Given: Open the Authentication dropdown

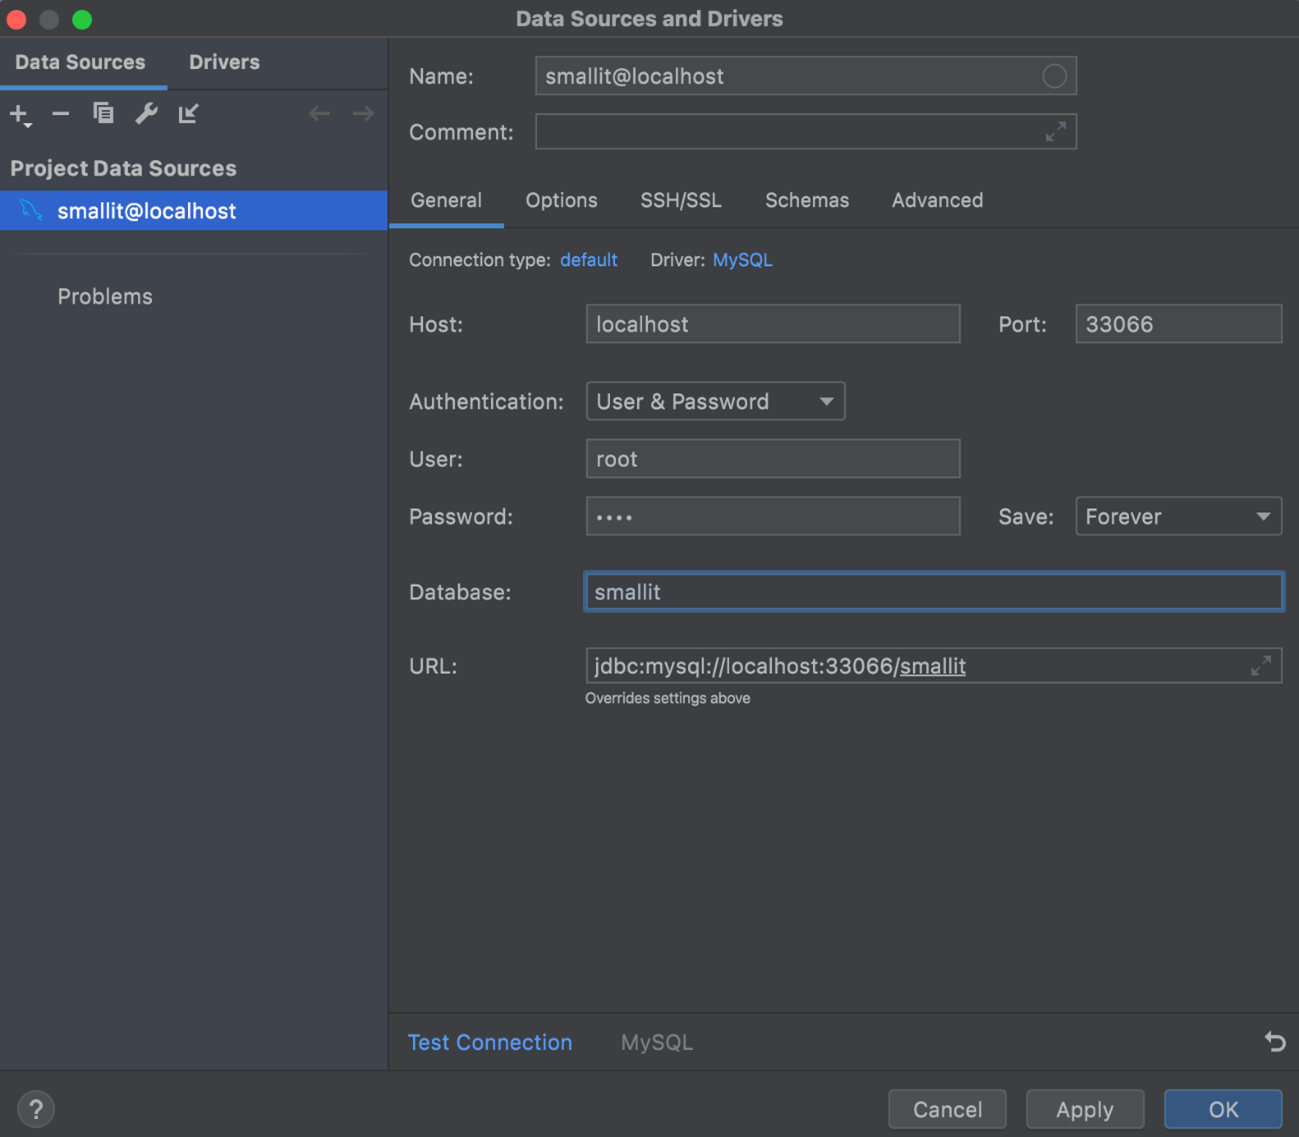Looking at the screenshot, I should [x=715, y=401].
